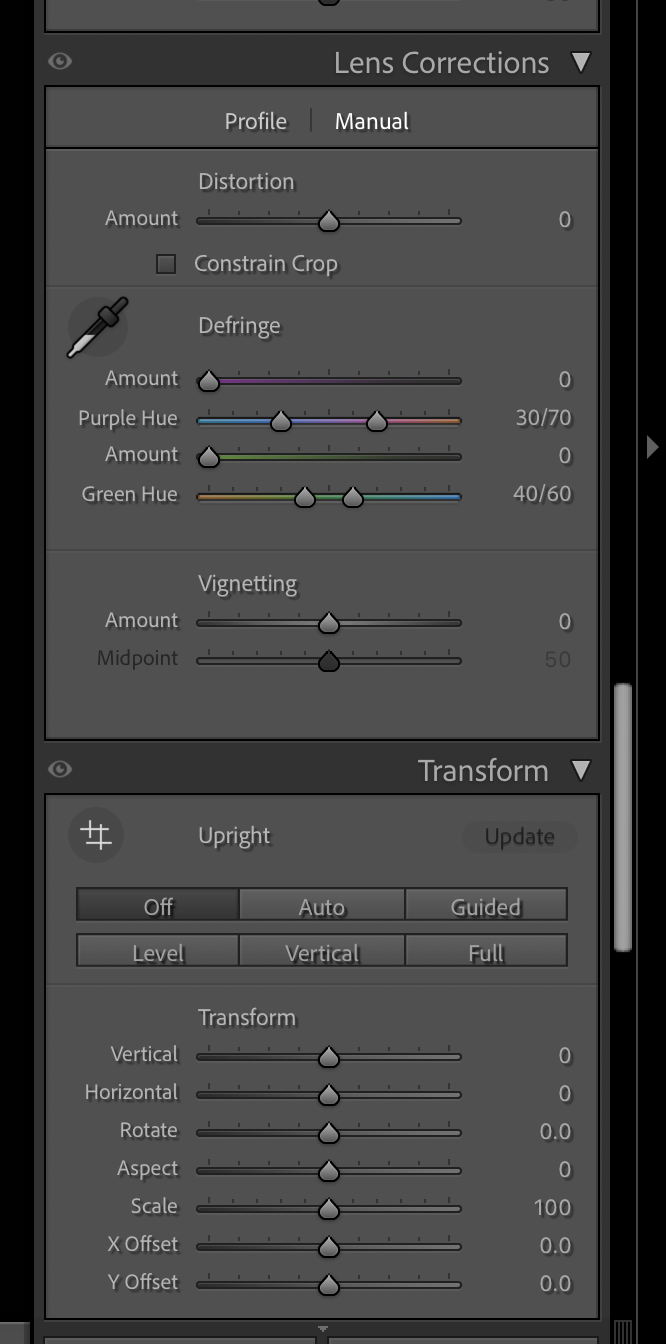The width and height of the screenshot is (666, 1344).
Task: Switch to the Manual tab
Action: (x=372, y=121)
